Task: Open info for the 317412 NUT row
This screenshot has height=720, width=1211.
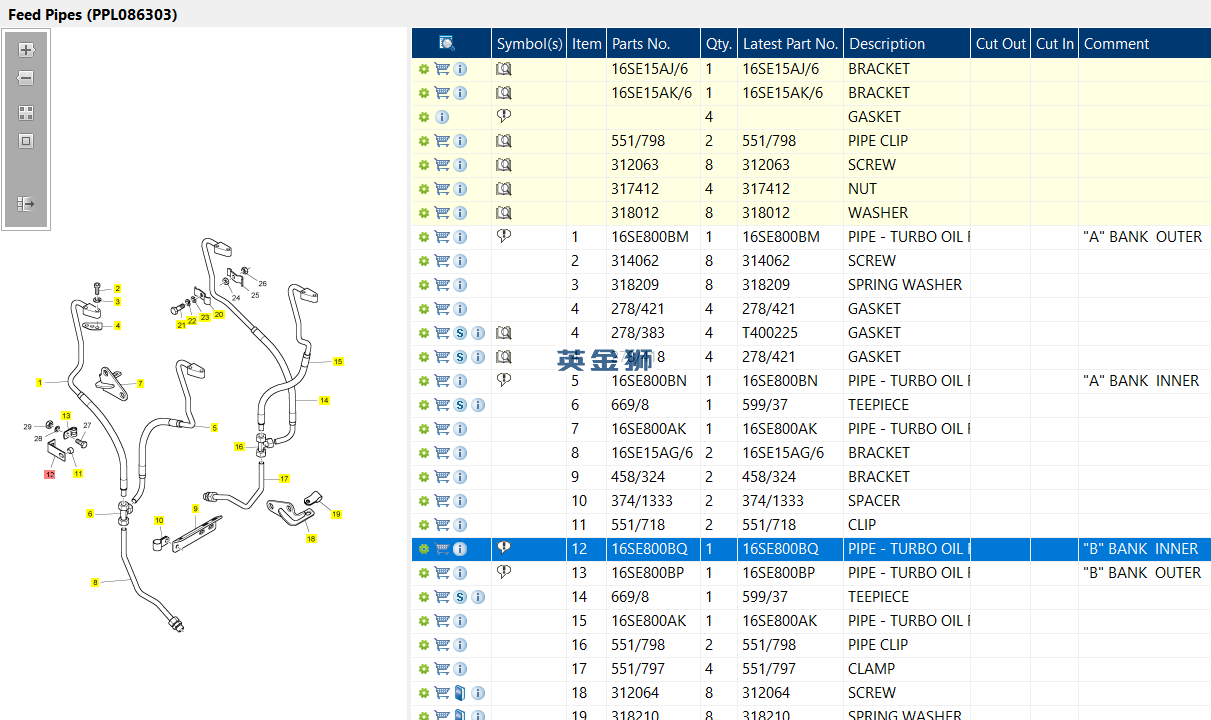Action: click(x=460, y=189)
